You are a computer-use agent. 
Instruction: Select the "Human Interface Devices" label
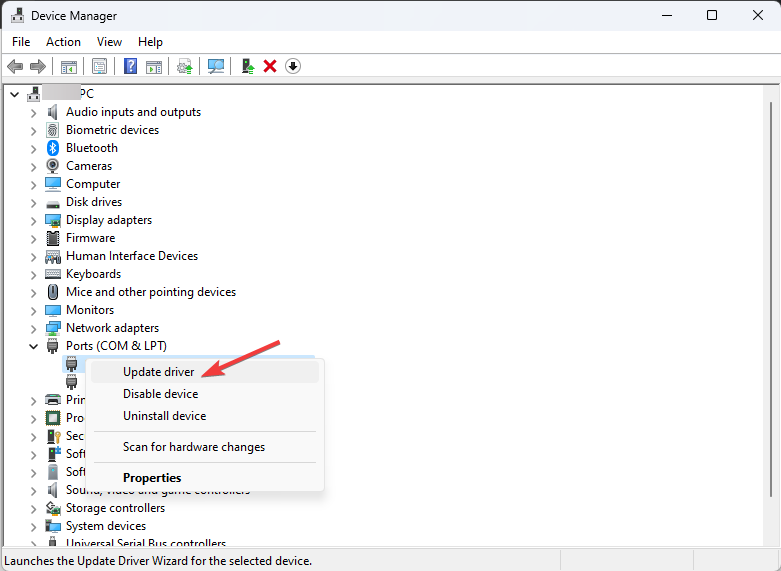pyautogui.click(x=132, y=256)
